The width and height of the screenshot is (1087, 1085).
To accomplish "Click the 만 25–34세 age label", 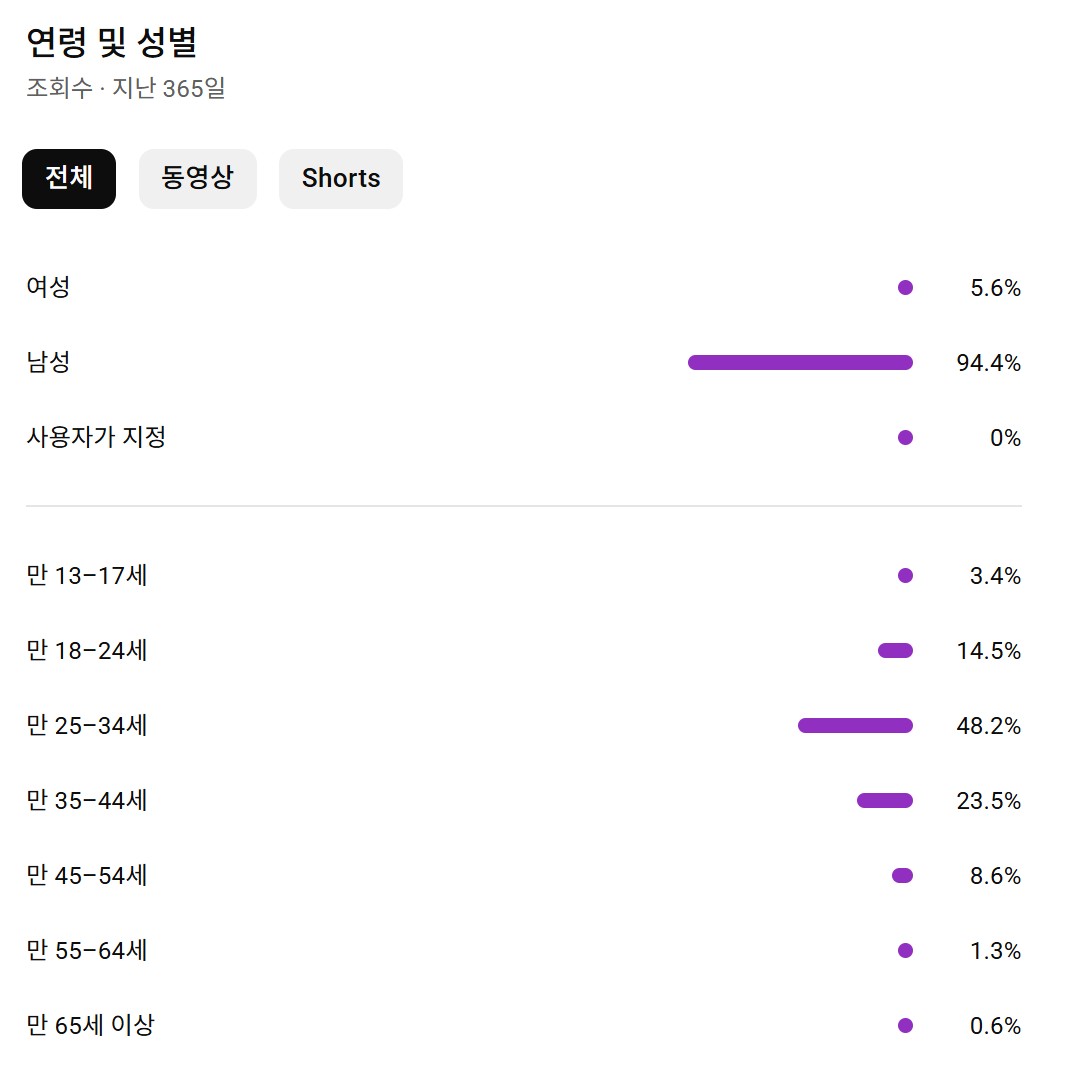I will point(87,726).
